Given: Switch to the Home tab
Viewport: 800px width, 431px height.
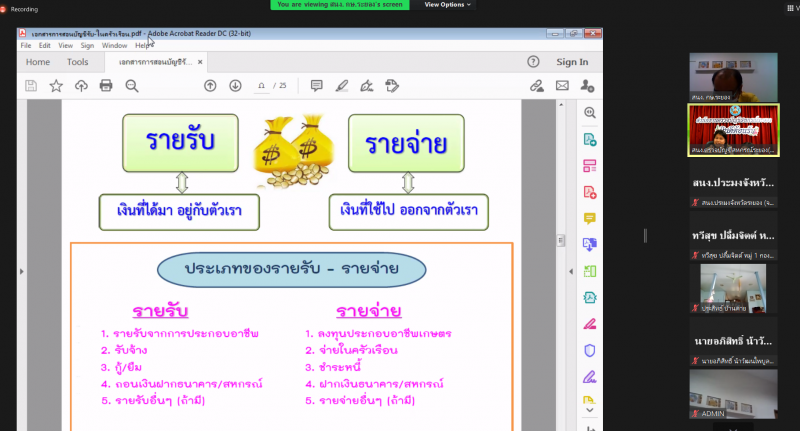Looking at the screenshot, I should click(x=38, y=62).
